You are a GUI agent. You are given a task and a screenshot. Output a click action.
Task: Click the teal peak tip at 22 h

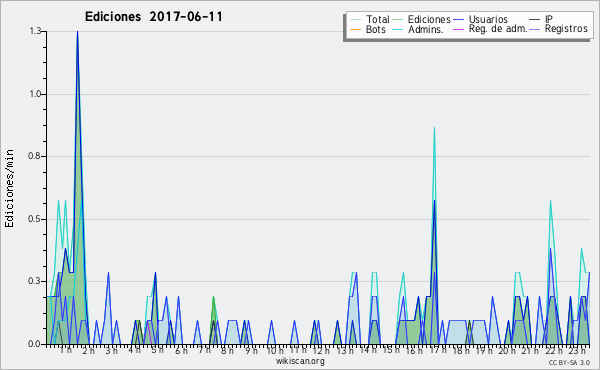pyautogui.click(x=550, y=200)
